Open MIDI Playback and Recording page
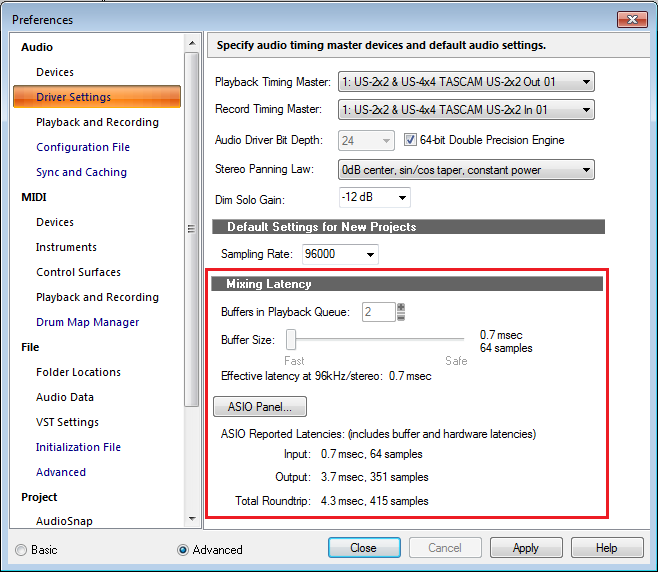The width and height of the screenshot is (658, 572). pyautogui.click(x=97, y=297)
